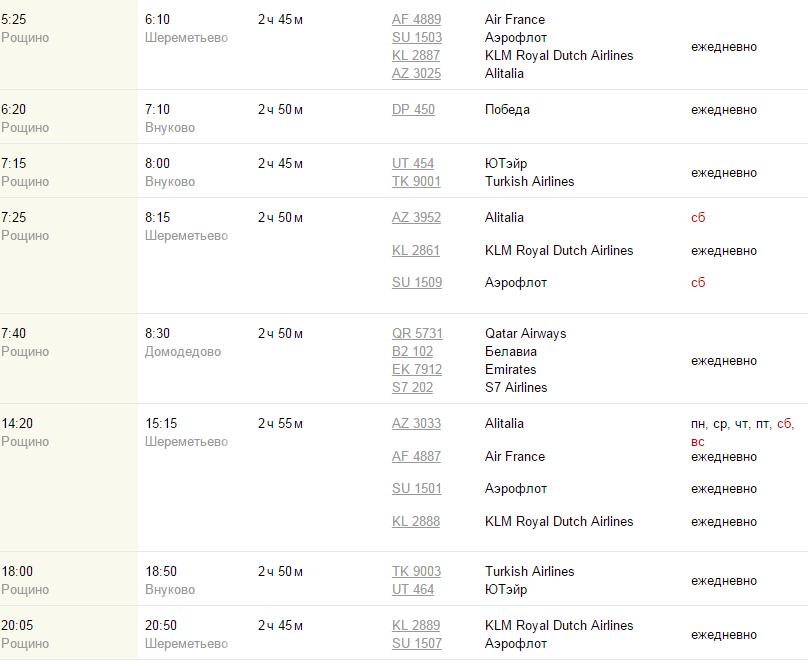The width and height of the screenshot is (808, 666).
Task: Open the SU 1507 evening flight link
Action: (417, 644)
